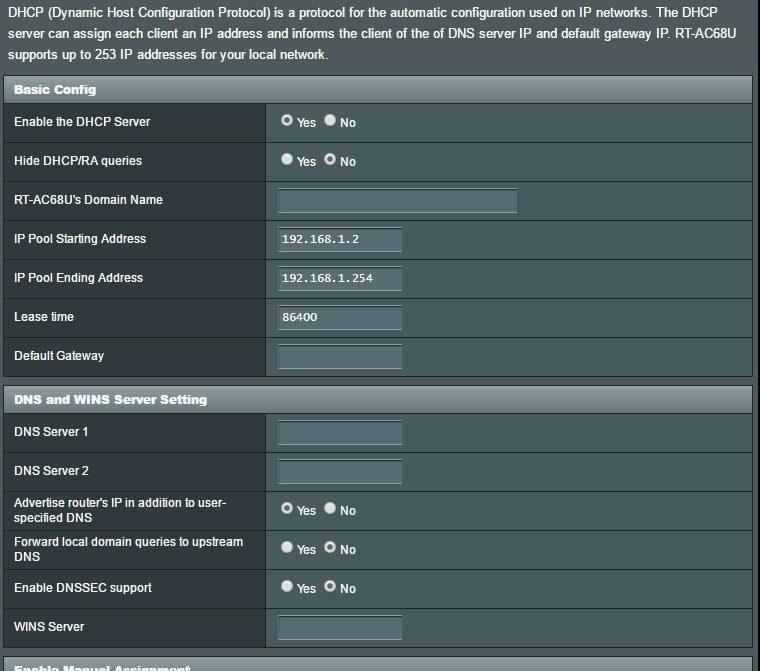Set Advertise router's IP to No
Screen dimensions: 760x671
330,509
